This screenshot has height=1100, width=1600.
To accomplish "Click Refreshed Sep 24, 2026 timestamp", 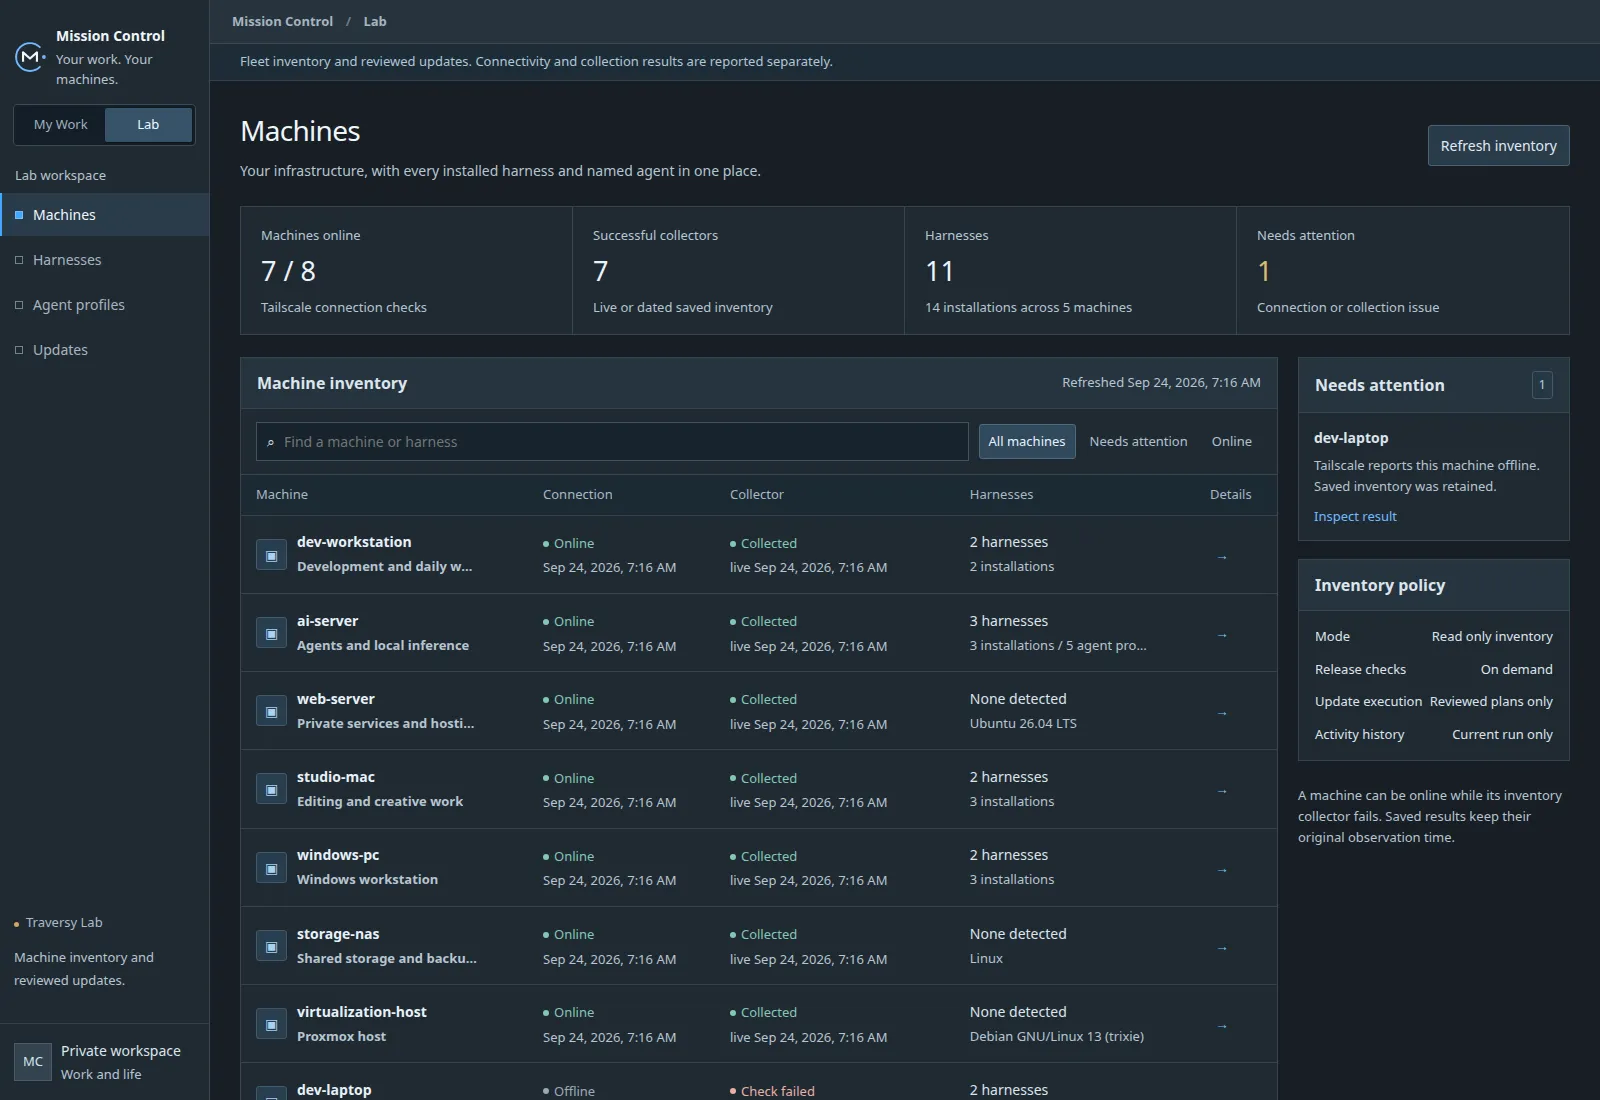I will (1161, 382).
